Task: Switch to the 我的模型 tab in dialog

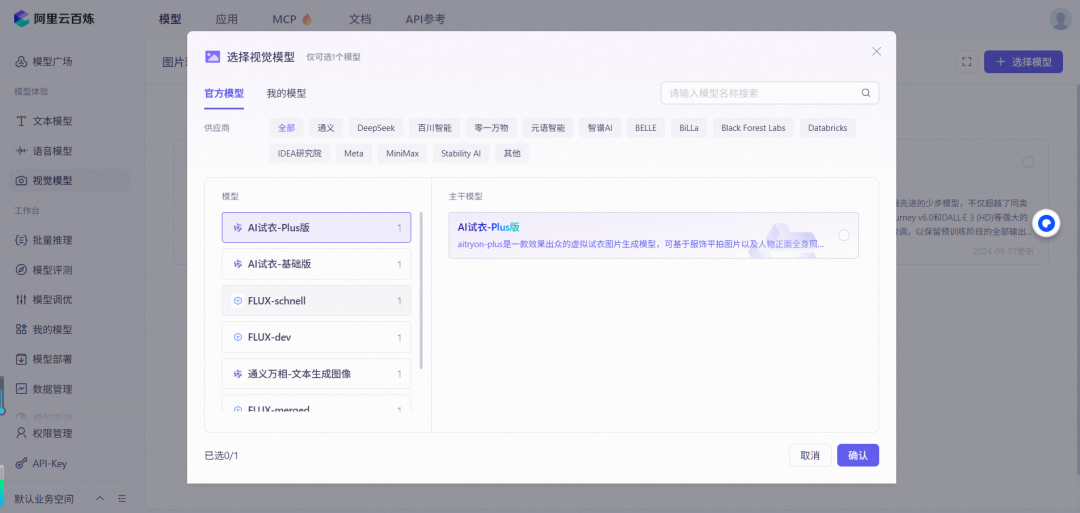Action: click(287, 94)
